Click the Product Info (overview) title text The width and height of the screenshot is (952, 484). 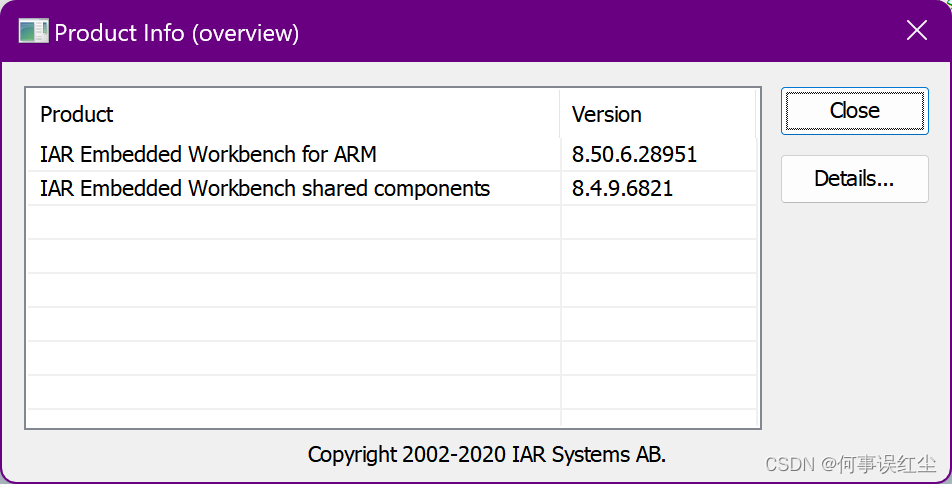coord(177,33)
